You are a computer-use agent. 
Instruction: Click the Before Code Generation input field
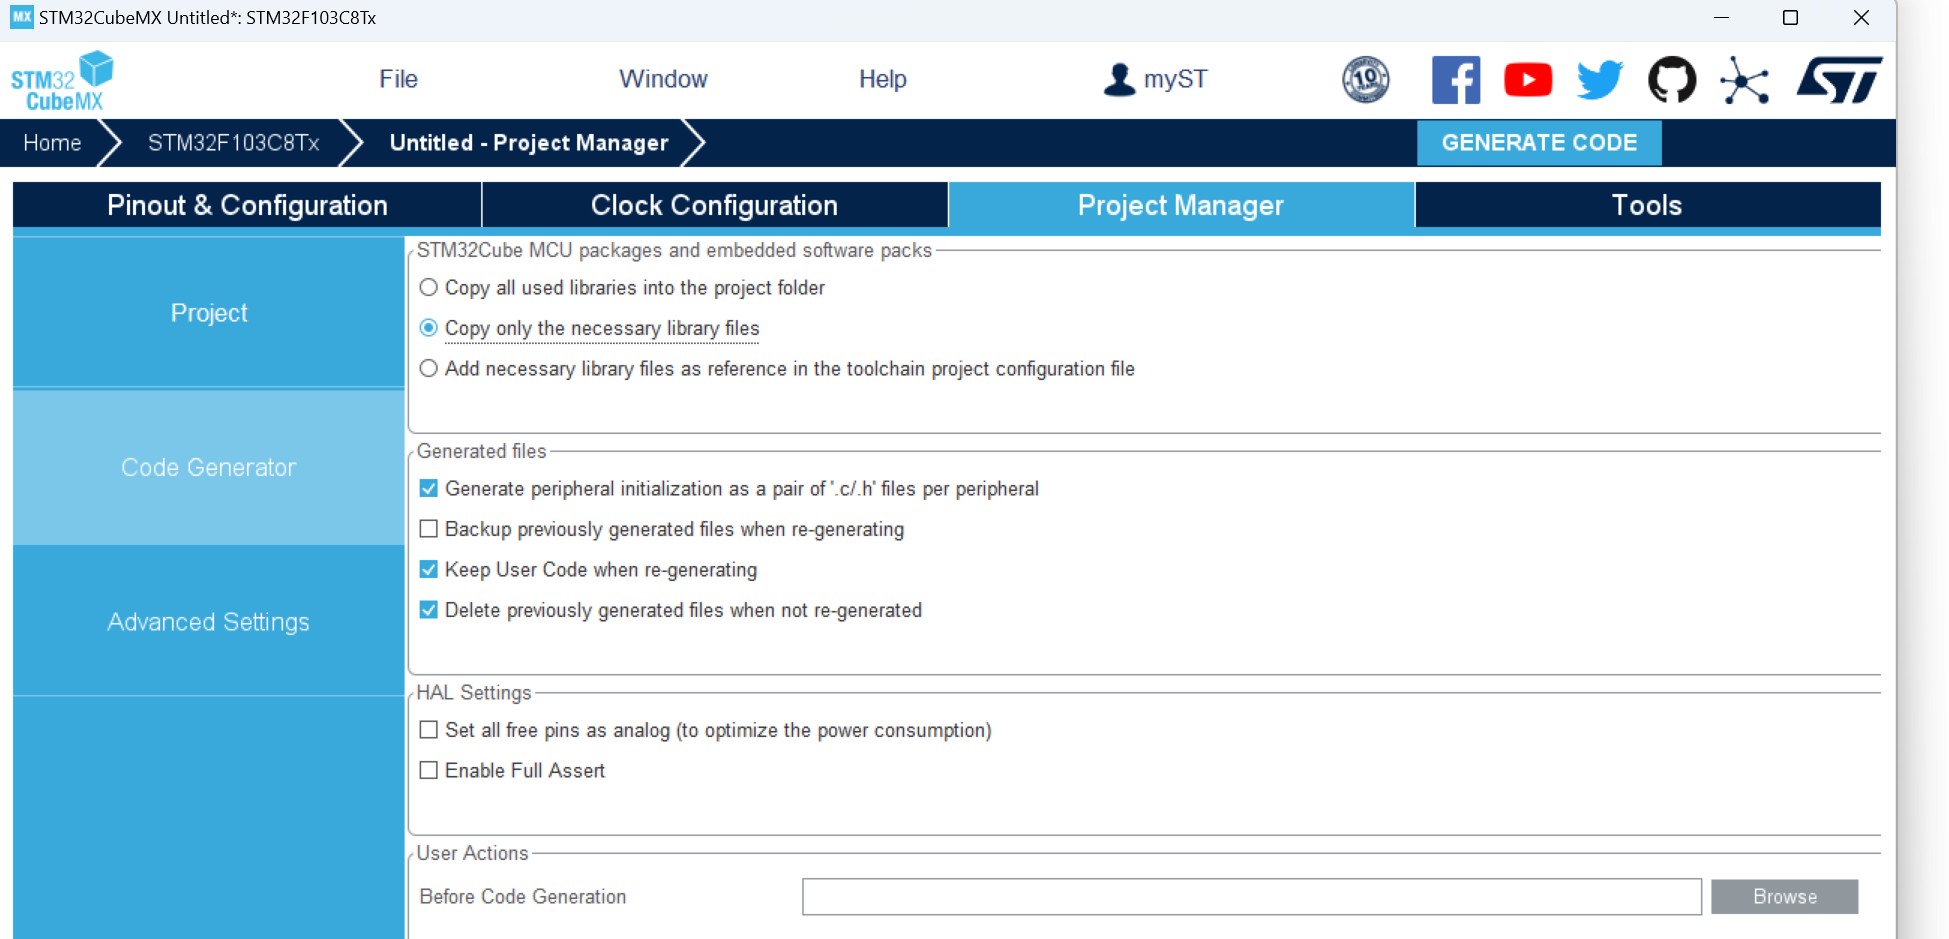point(1252,897)
